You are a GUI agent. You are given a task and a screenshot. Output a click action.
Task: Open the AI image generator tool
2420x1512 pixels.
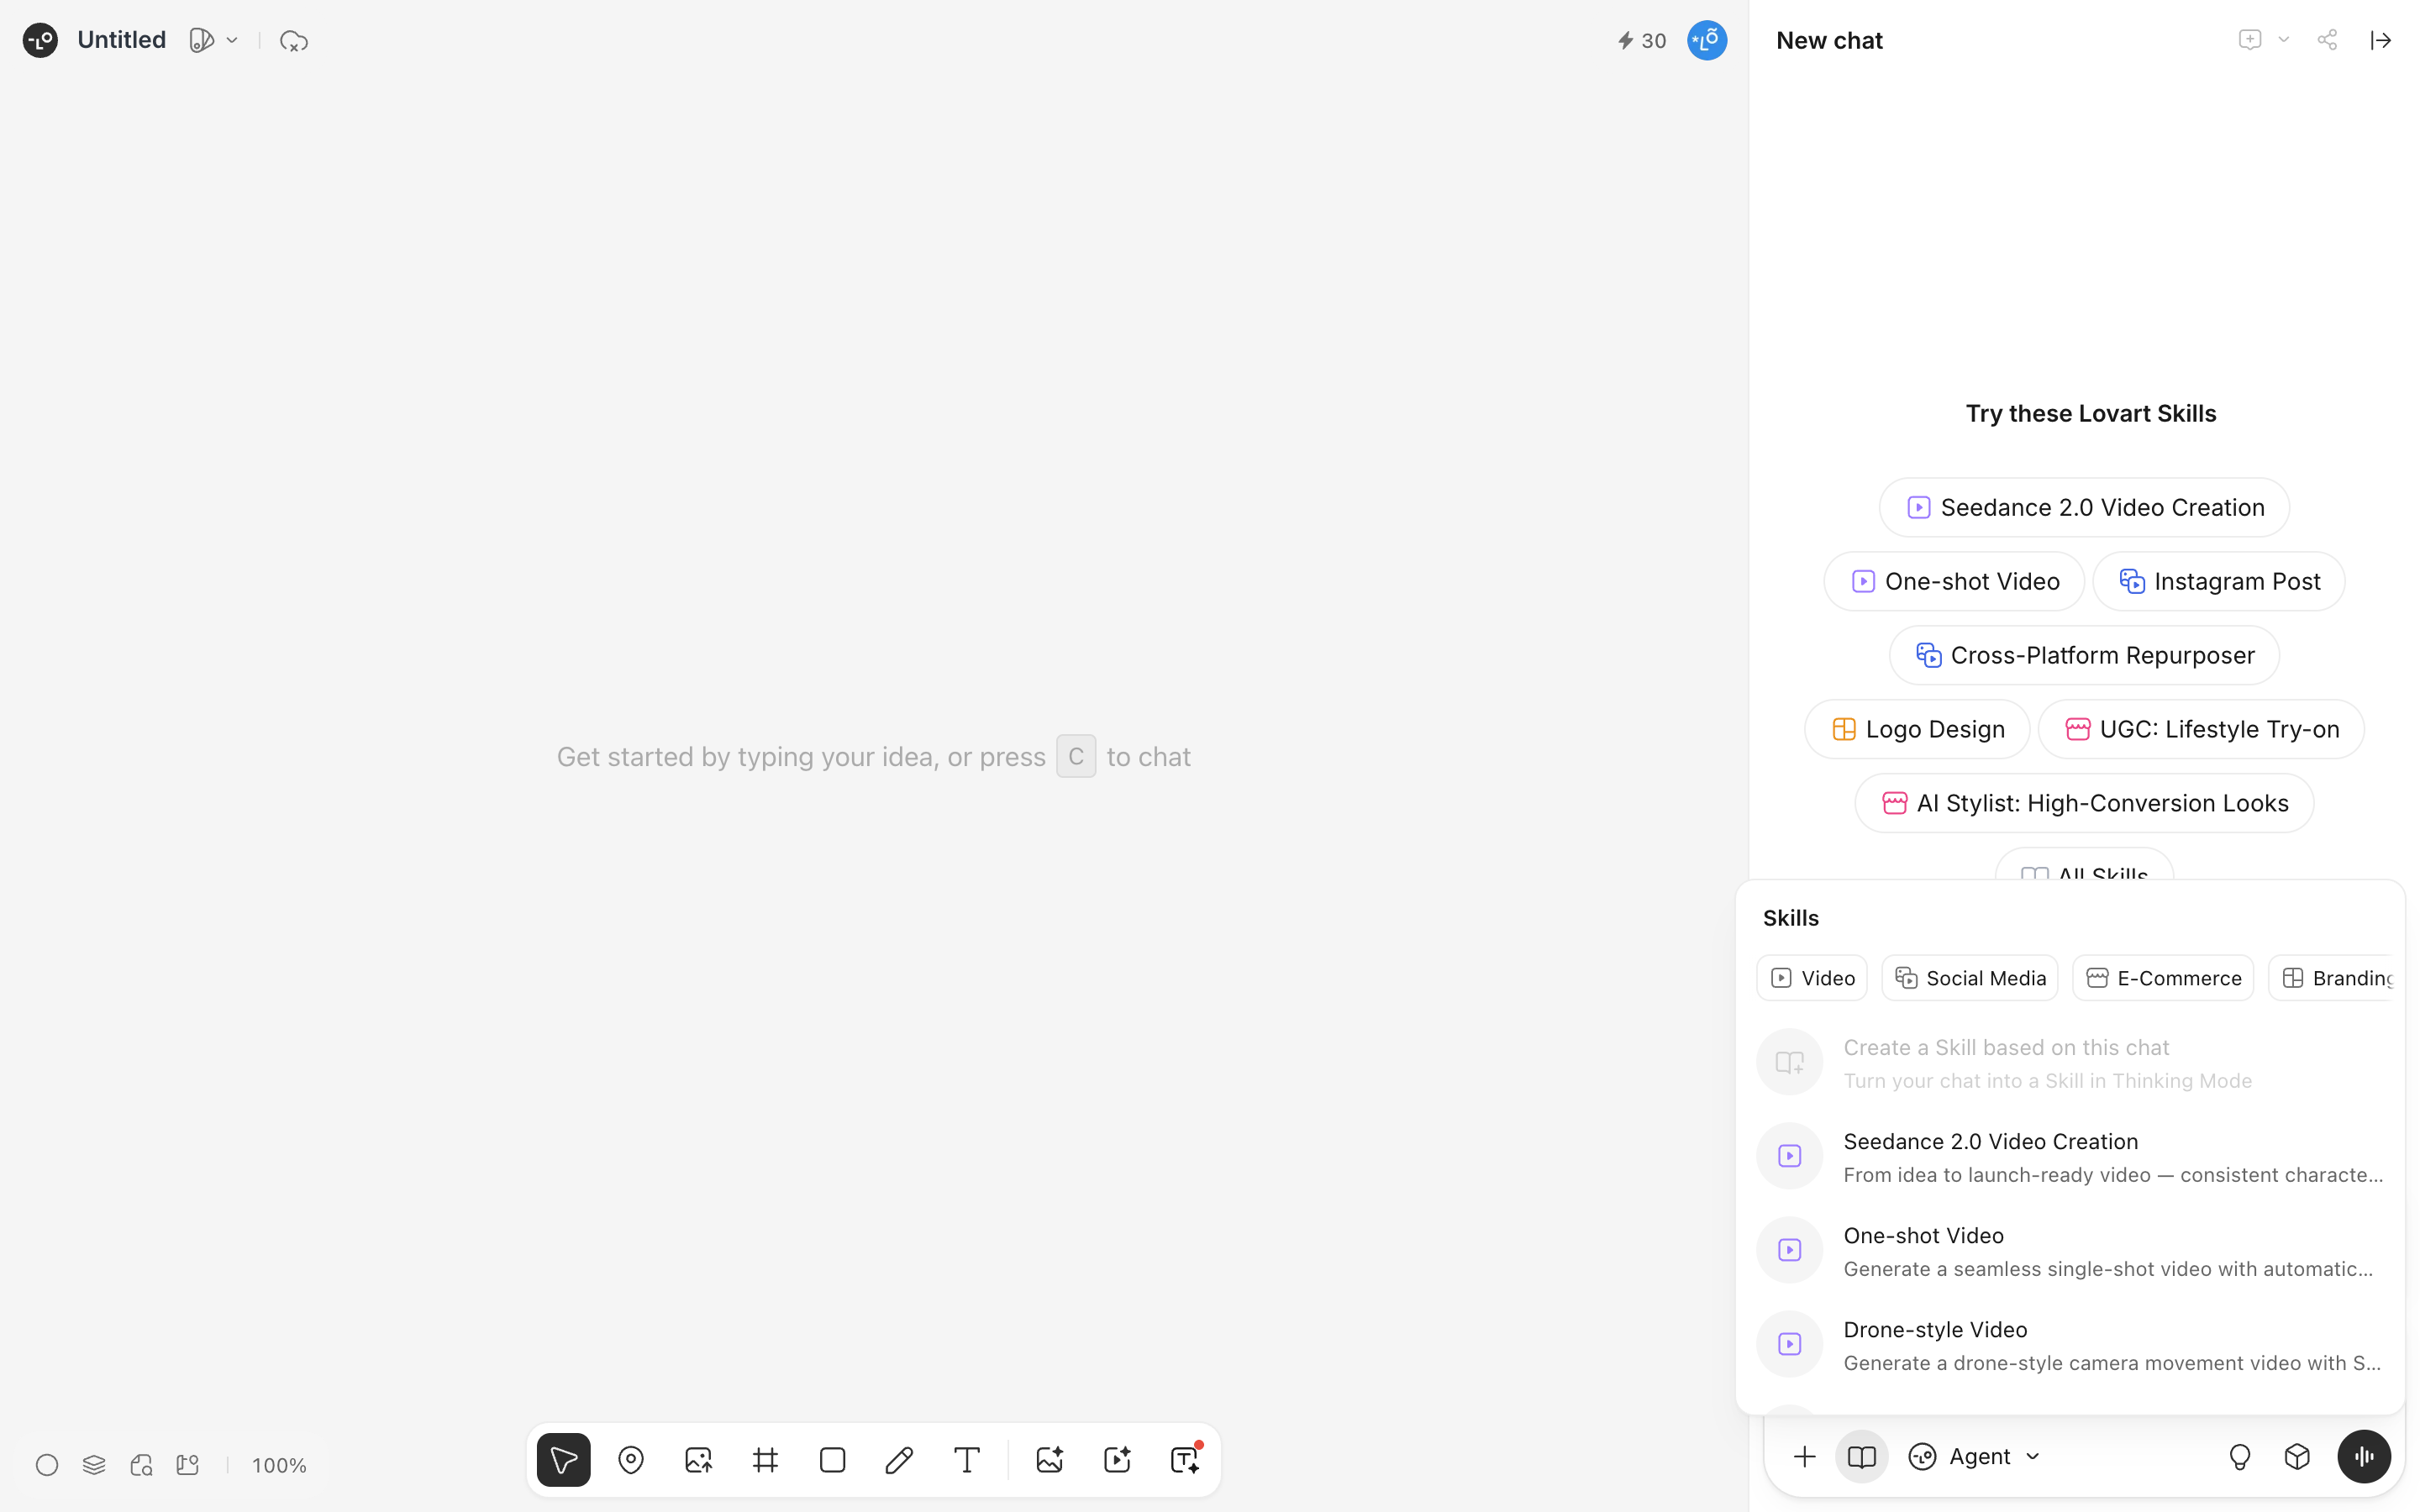coord(1049,1460)
